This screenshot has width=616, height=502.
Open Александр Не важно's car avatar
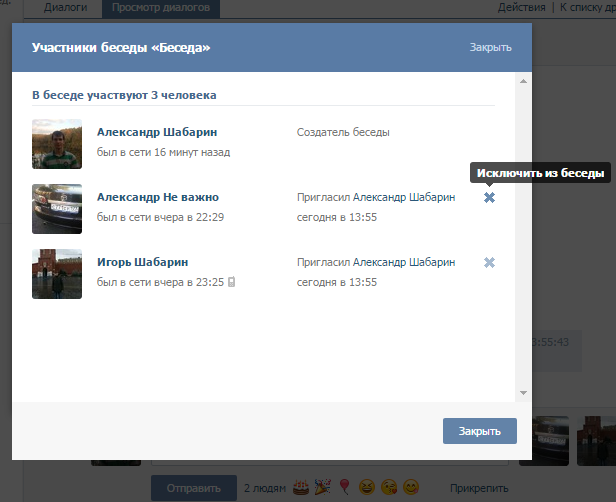[57, 209]
